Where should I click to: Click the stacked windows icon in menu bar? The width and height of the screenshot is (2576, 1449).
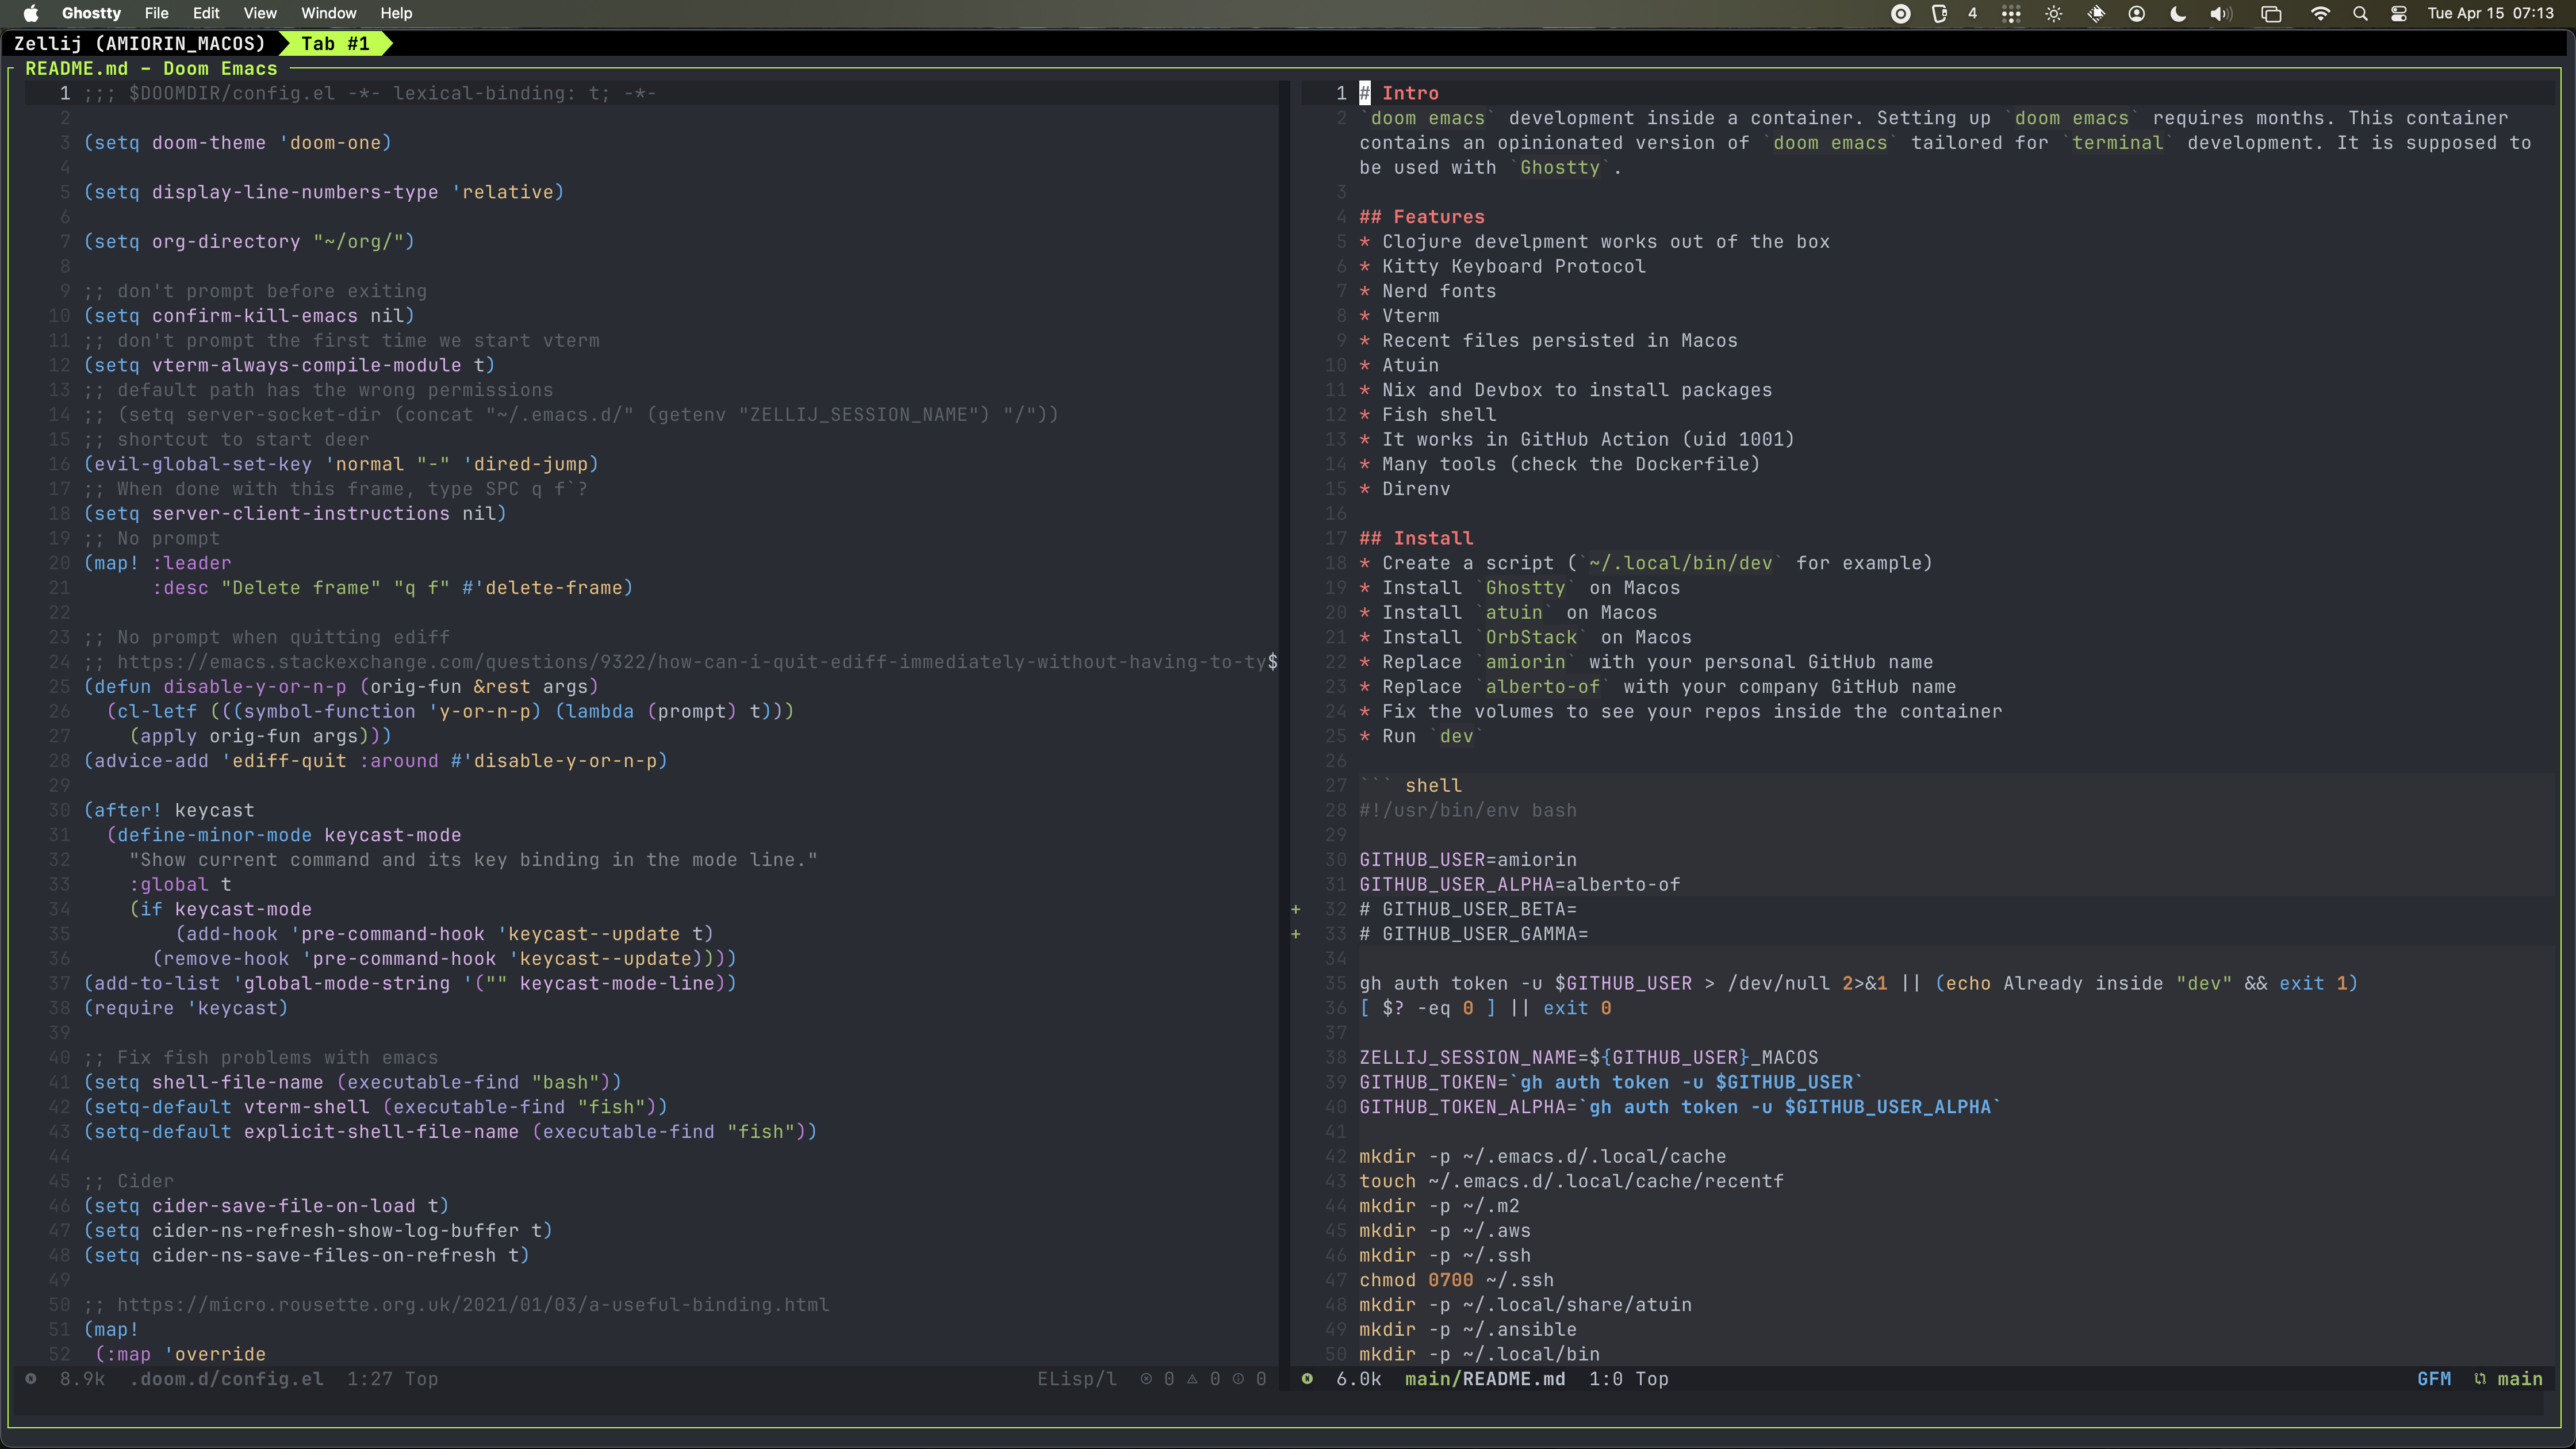click(x=2271, y=13)
